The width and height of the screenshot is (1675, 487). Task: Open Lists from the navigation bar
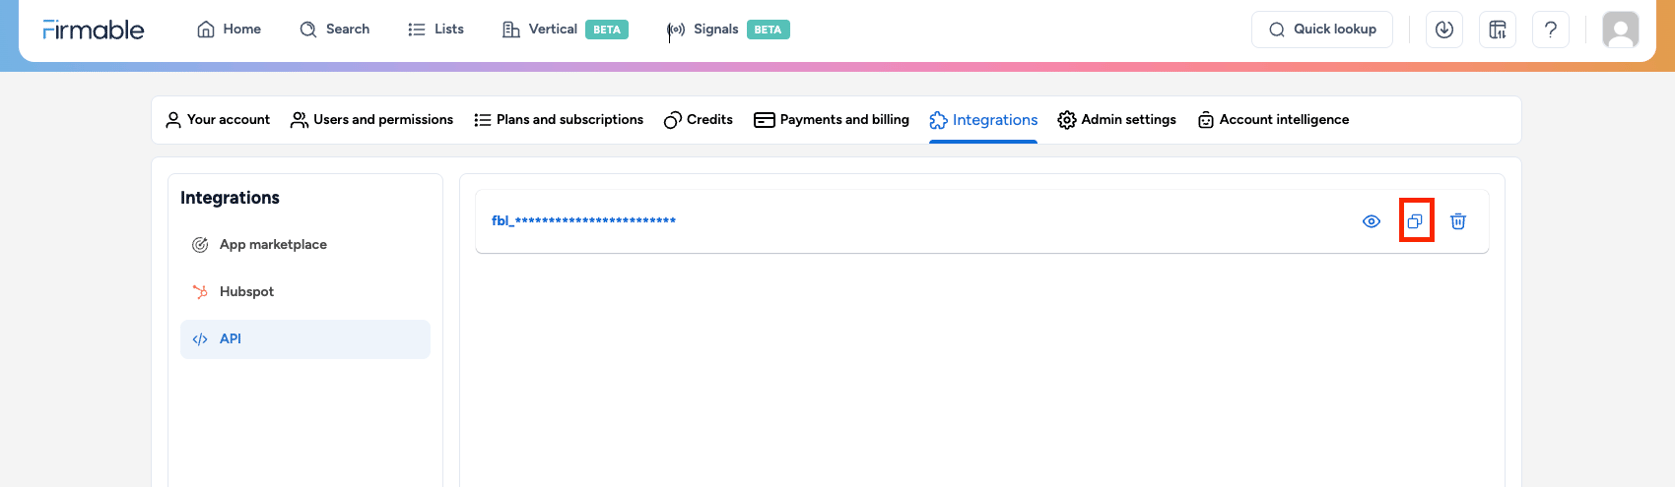[x=436, y=29]
